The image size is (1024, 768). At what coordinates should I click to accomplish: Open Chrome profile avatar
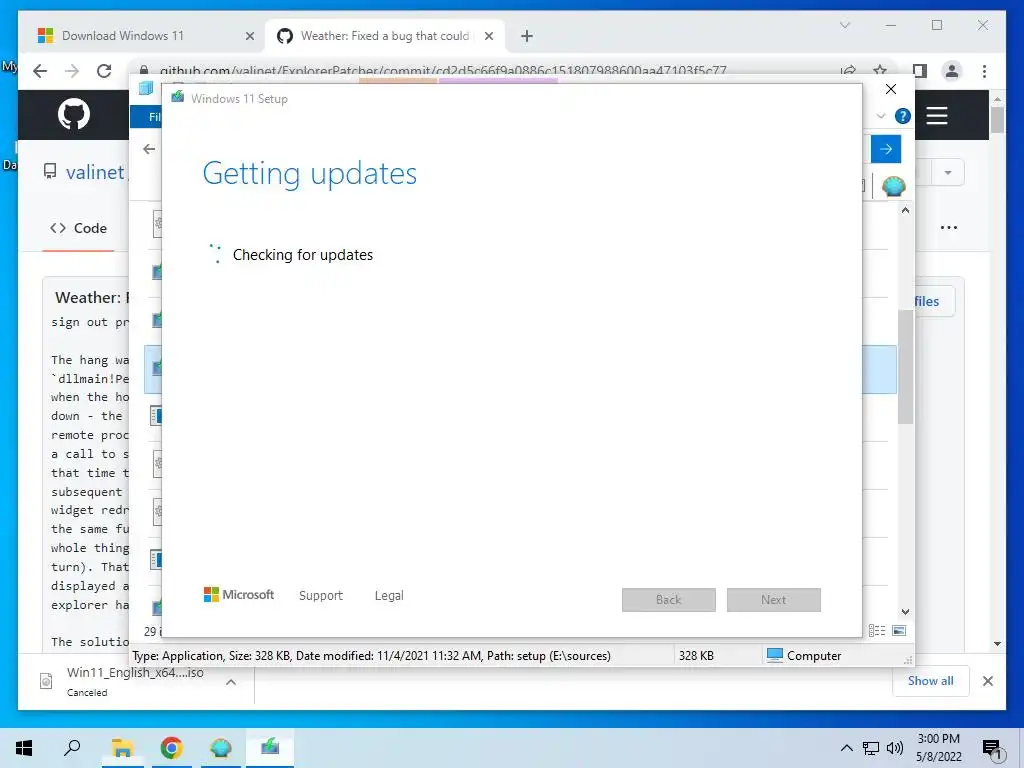point(952,71)
